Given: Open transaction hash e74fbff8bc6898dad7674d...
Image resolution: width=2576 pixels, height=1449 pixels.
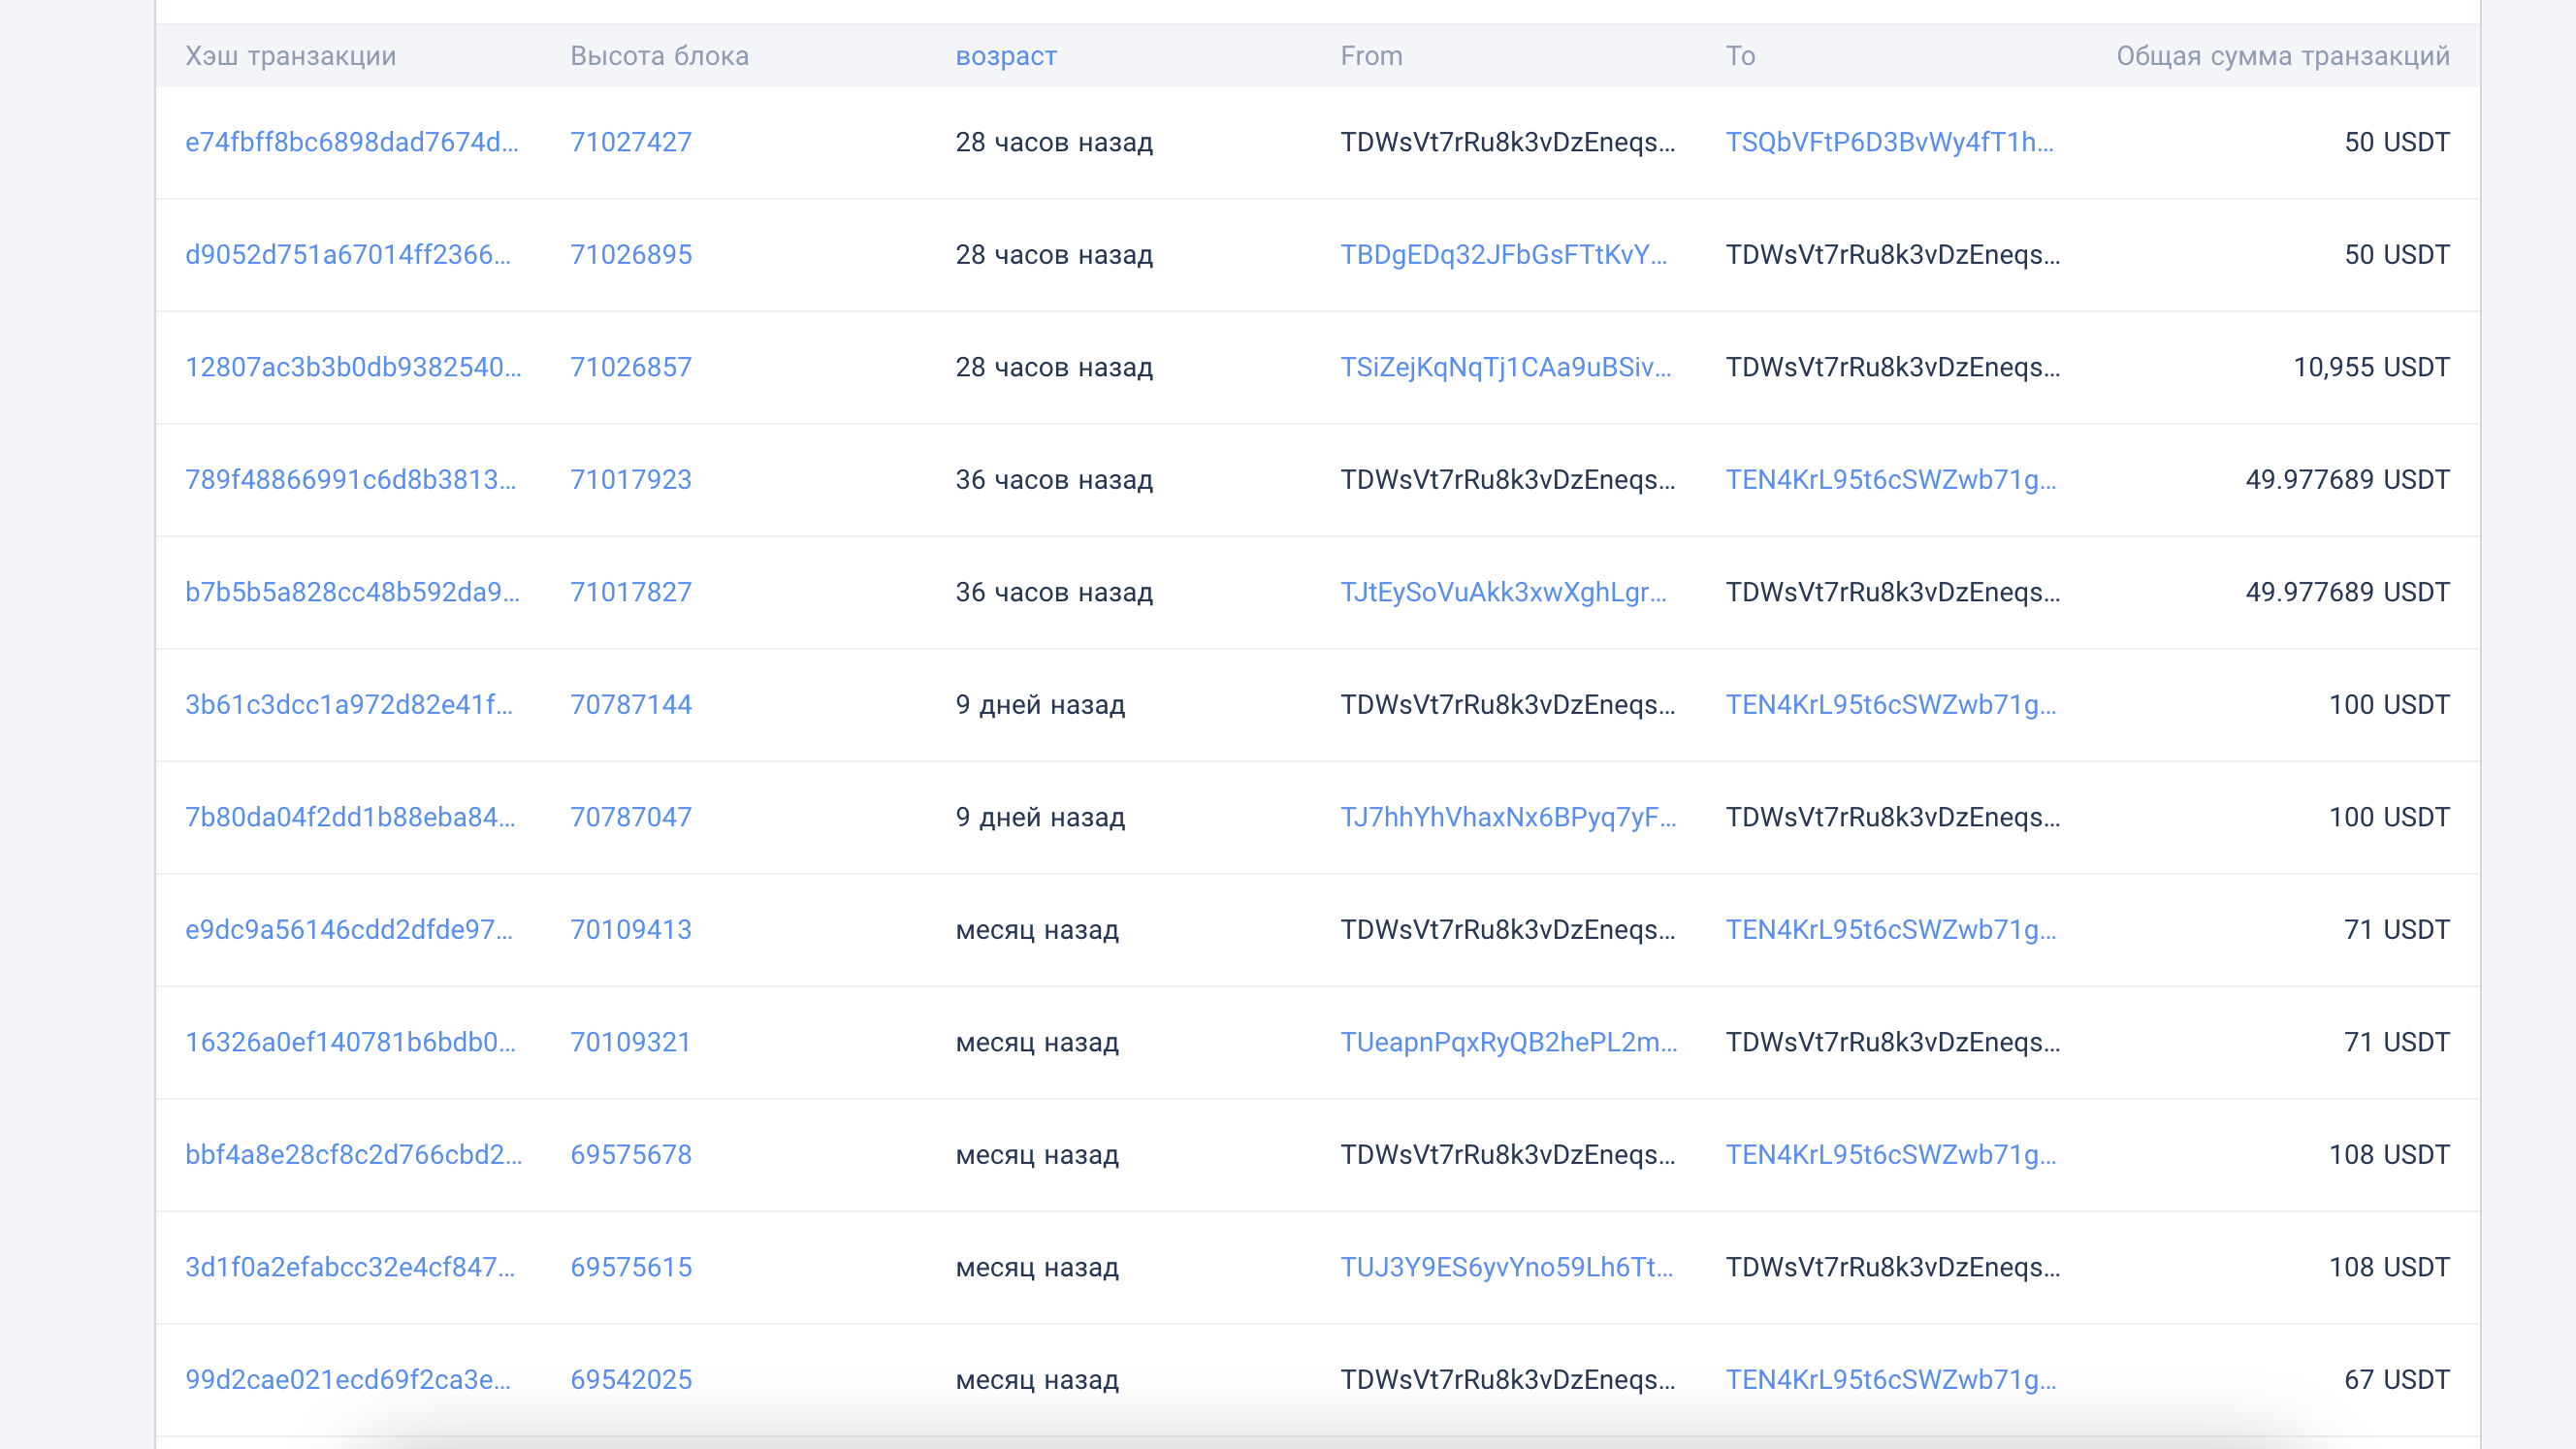Looking at the screenshot, I should (352, 142).
